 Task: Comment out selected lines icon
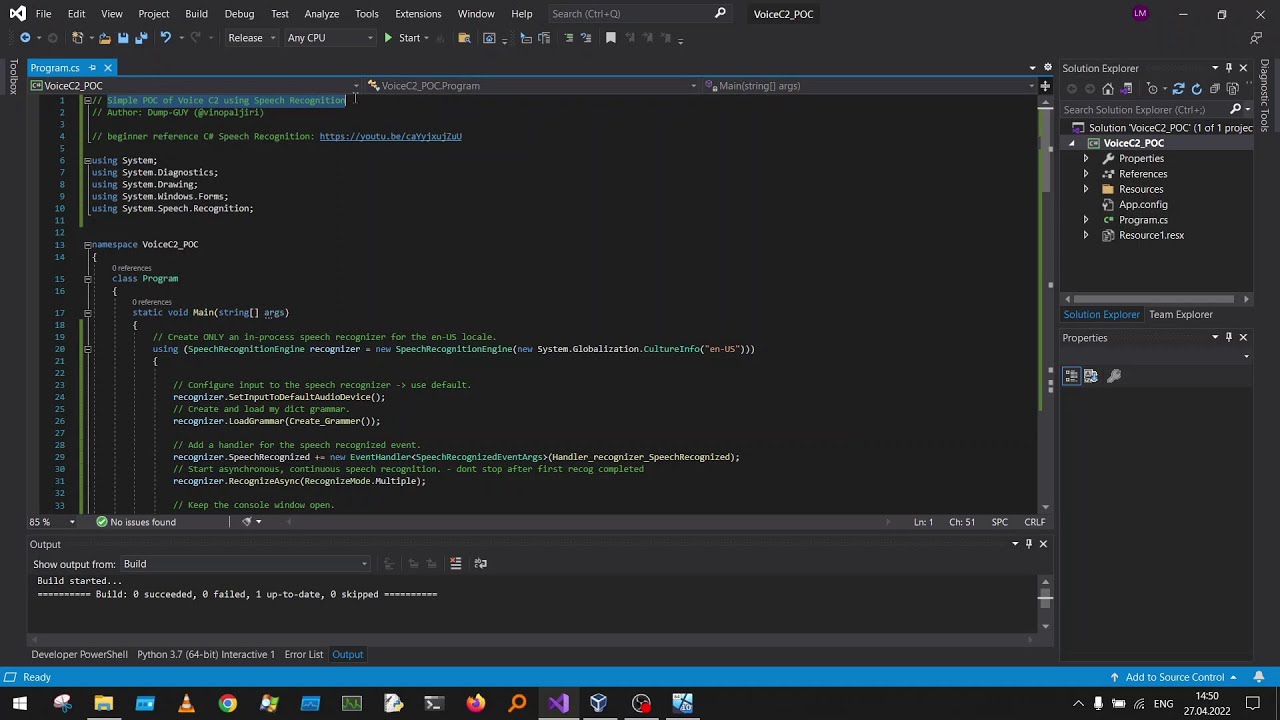[568, 38]
